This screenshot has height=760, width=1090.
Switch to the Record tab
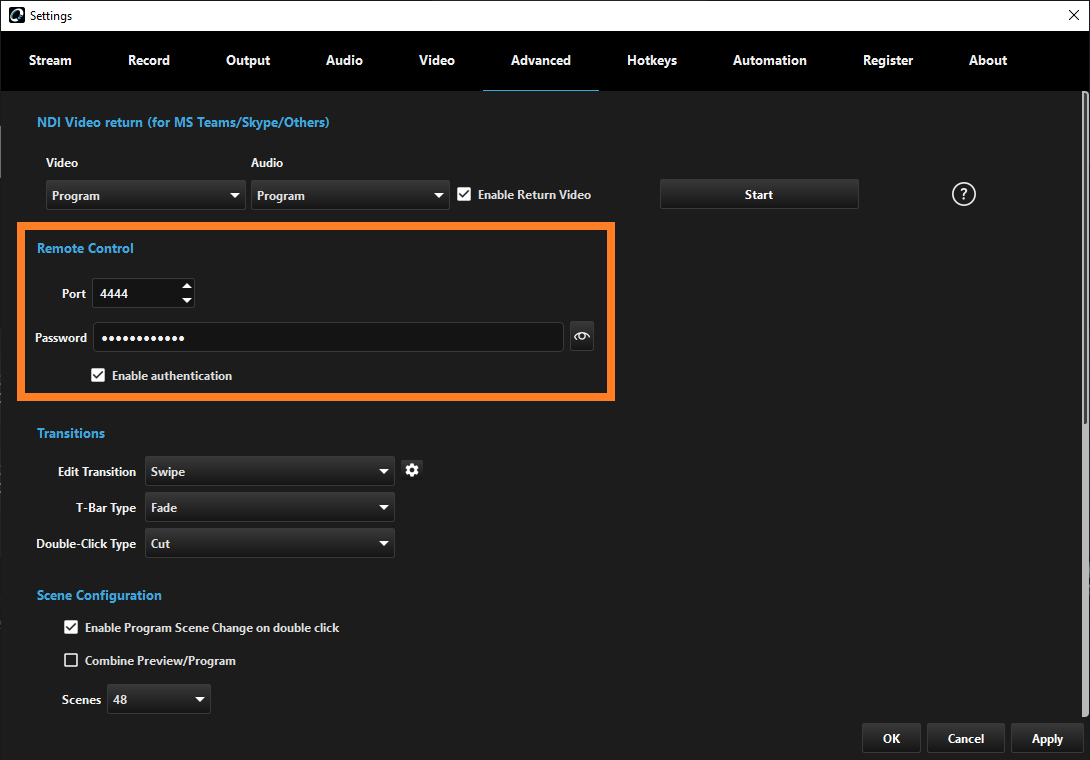[x=149, y=60]
